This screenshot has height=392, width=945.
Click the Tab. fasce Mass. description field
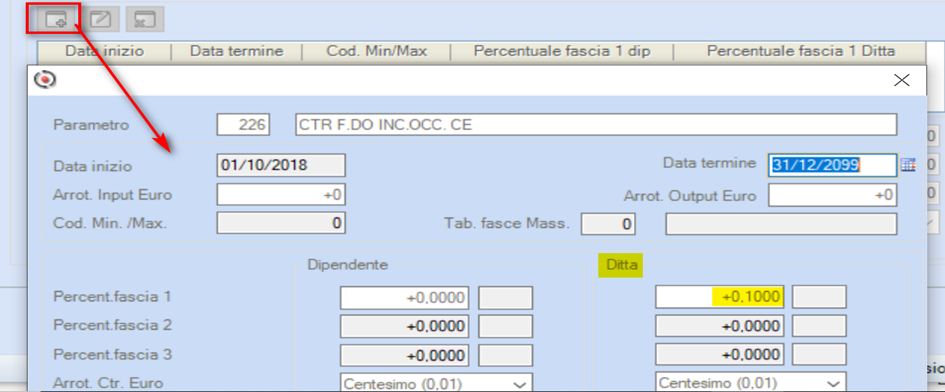pos(781,224)
